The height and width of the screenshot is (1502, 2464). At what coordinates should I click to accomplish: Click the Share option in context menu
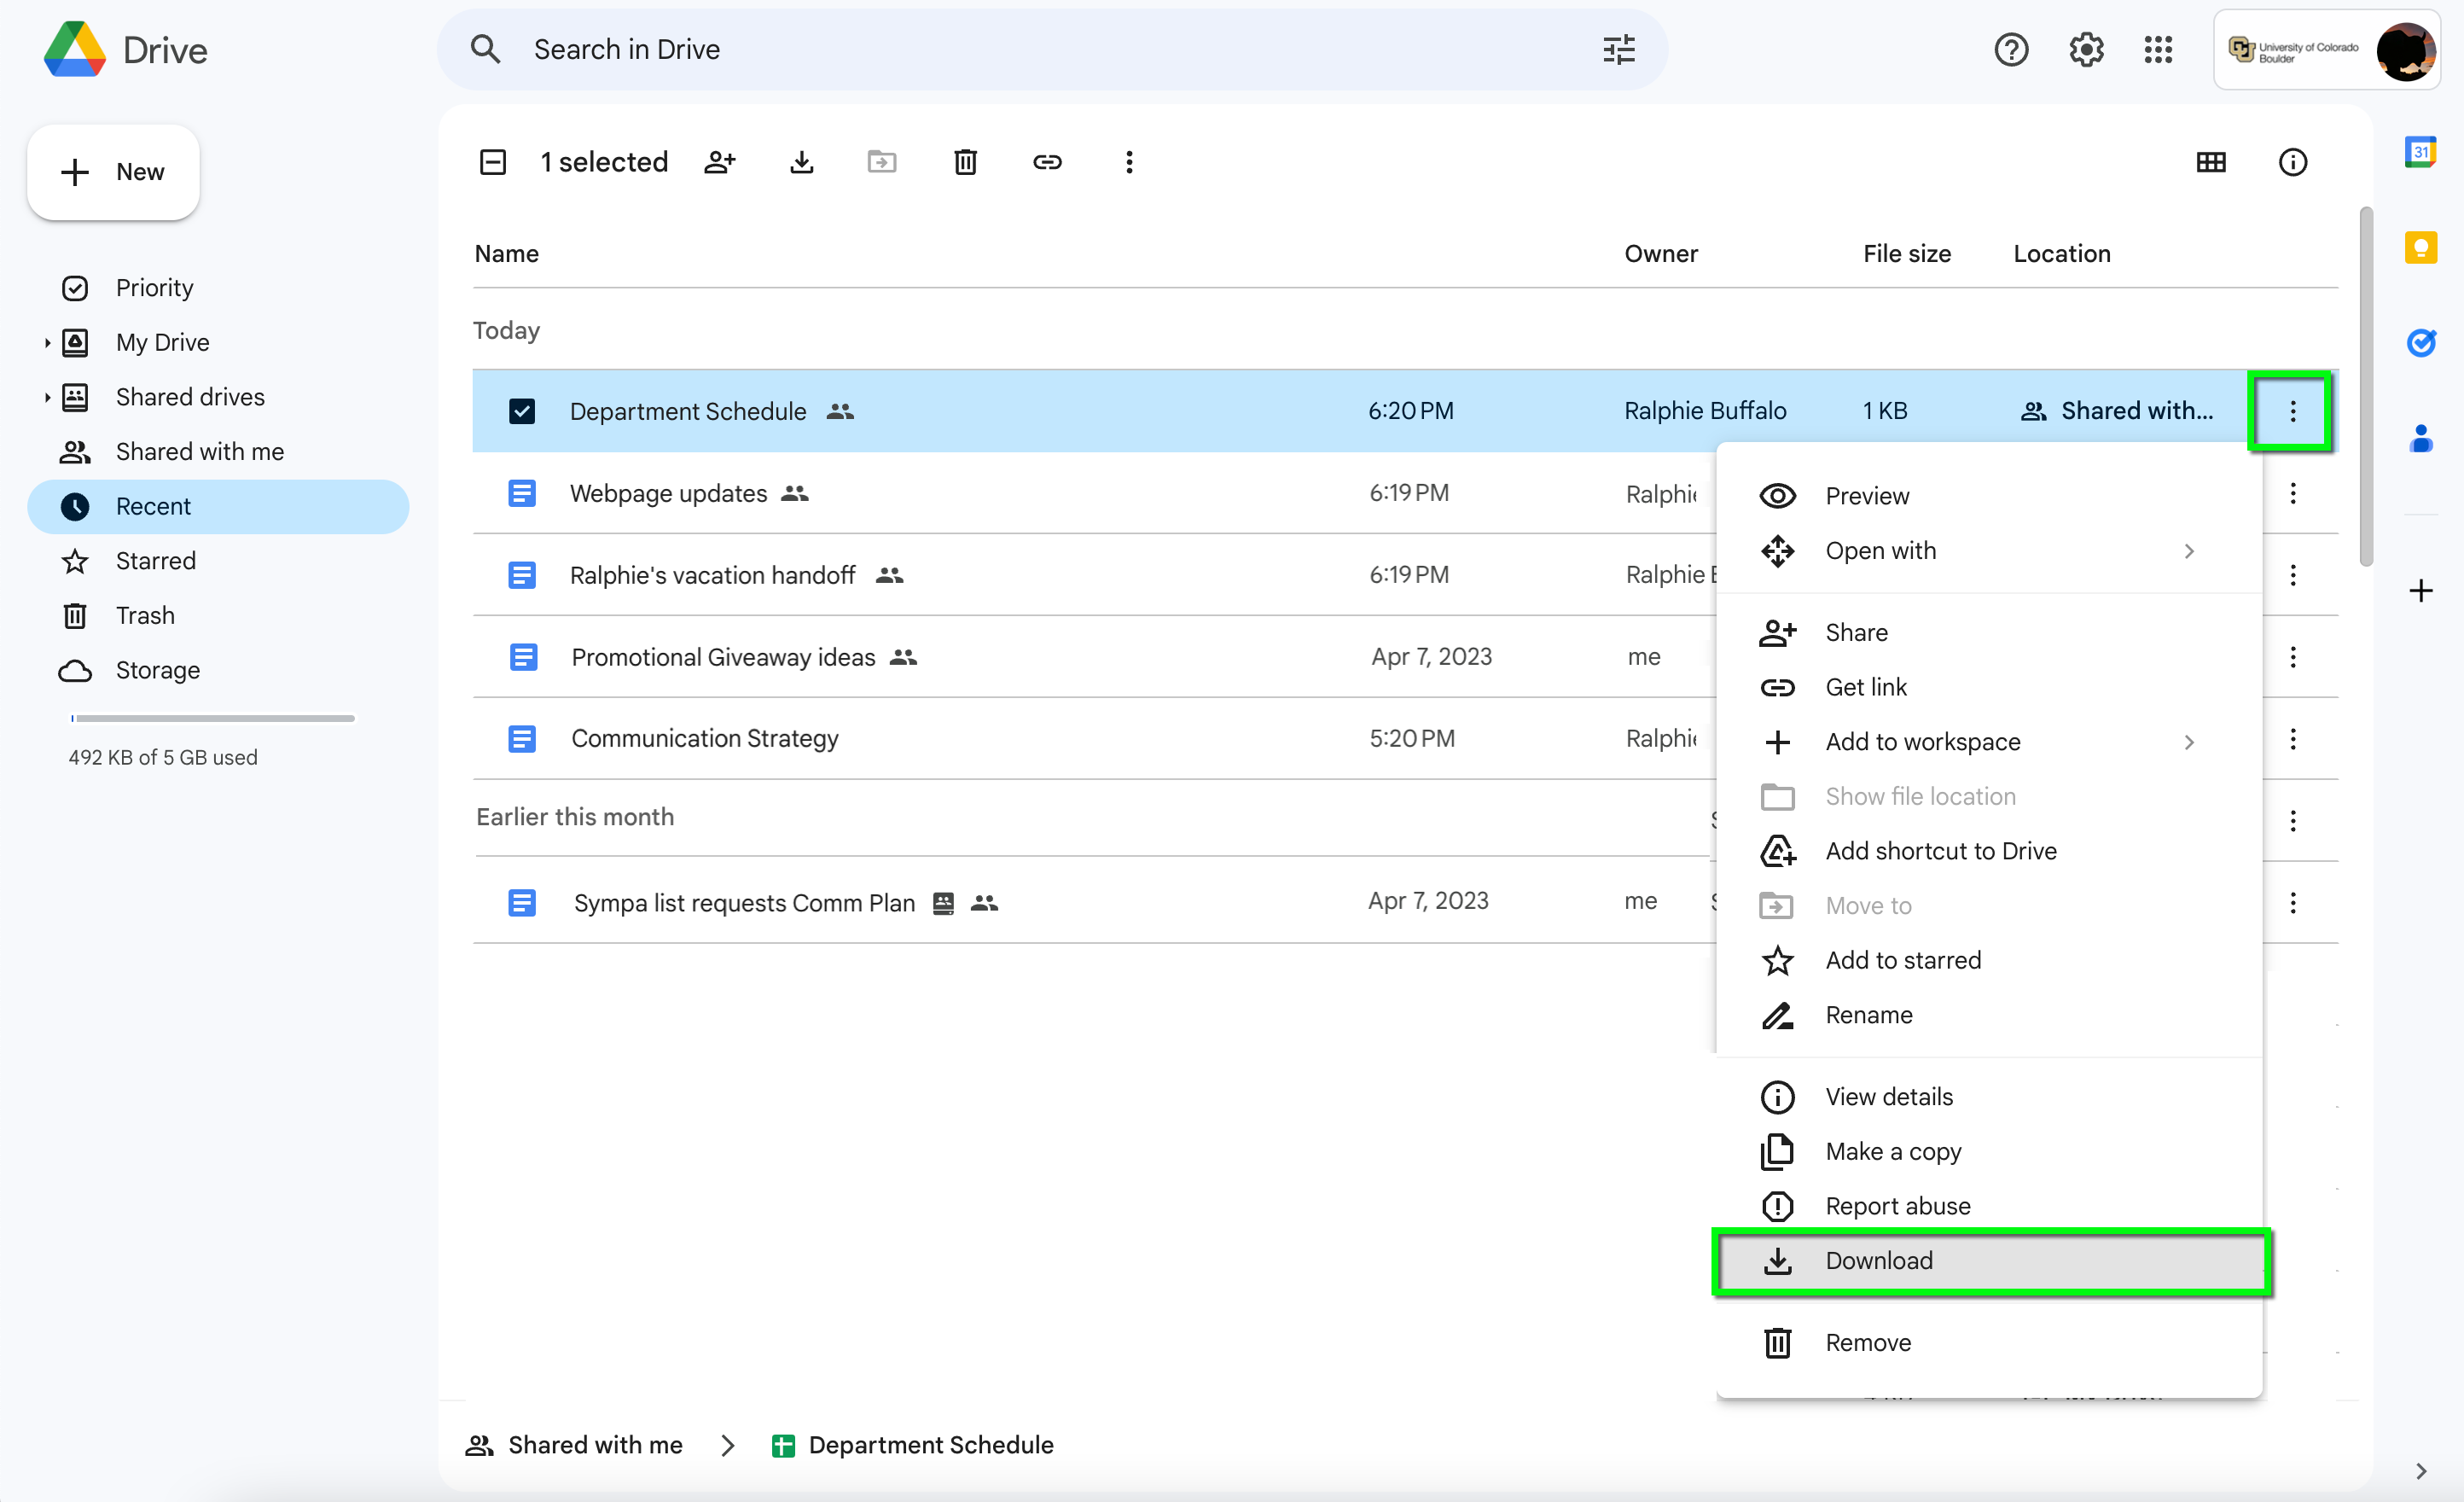[1855, 631]
